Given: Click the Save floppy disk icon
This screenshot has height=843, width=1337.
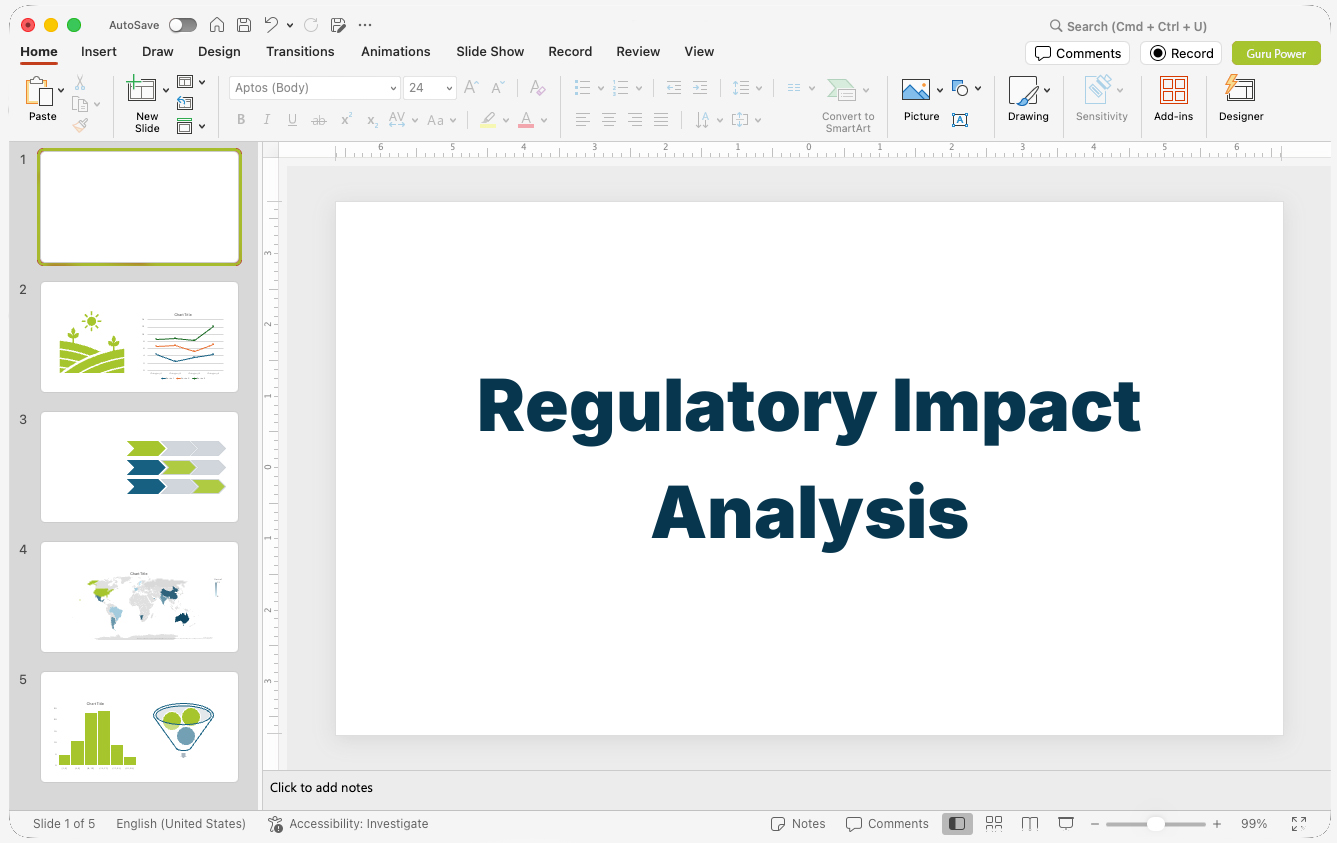Looking at the screenshot, I should [x=244, y=25].
